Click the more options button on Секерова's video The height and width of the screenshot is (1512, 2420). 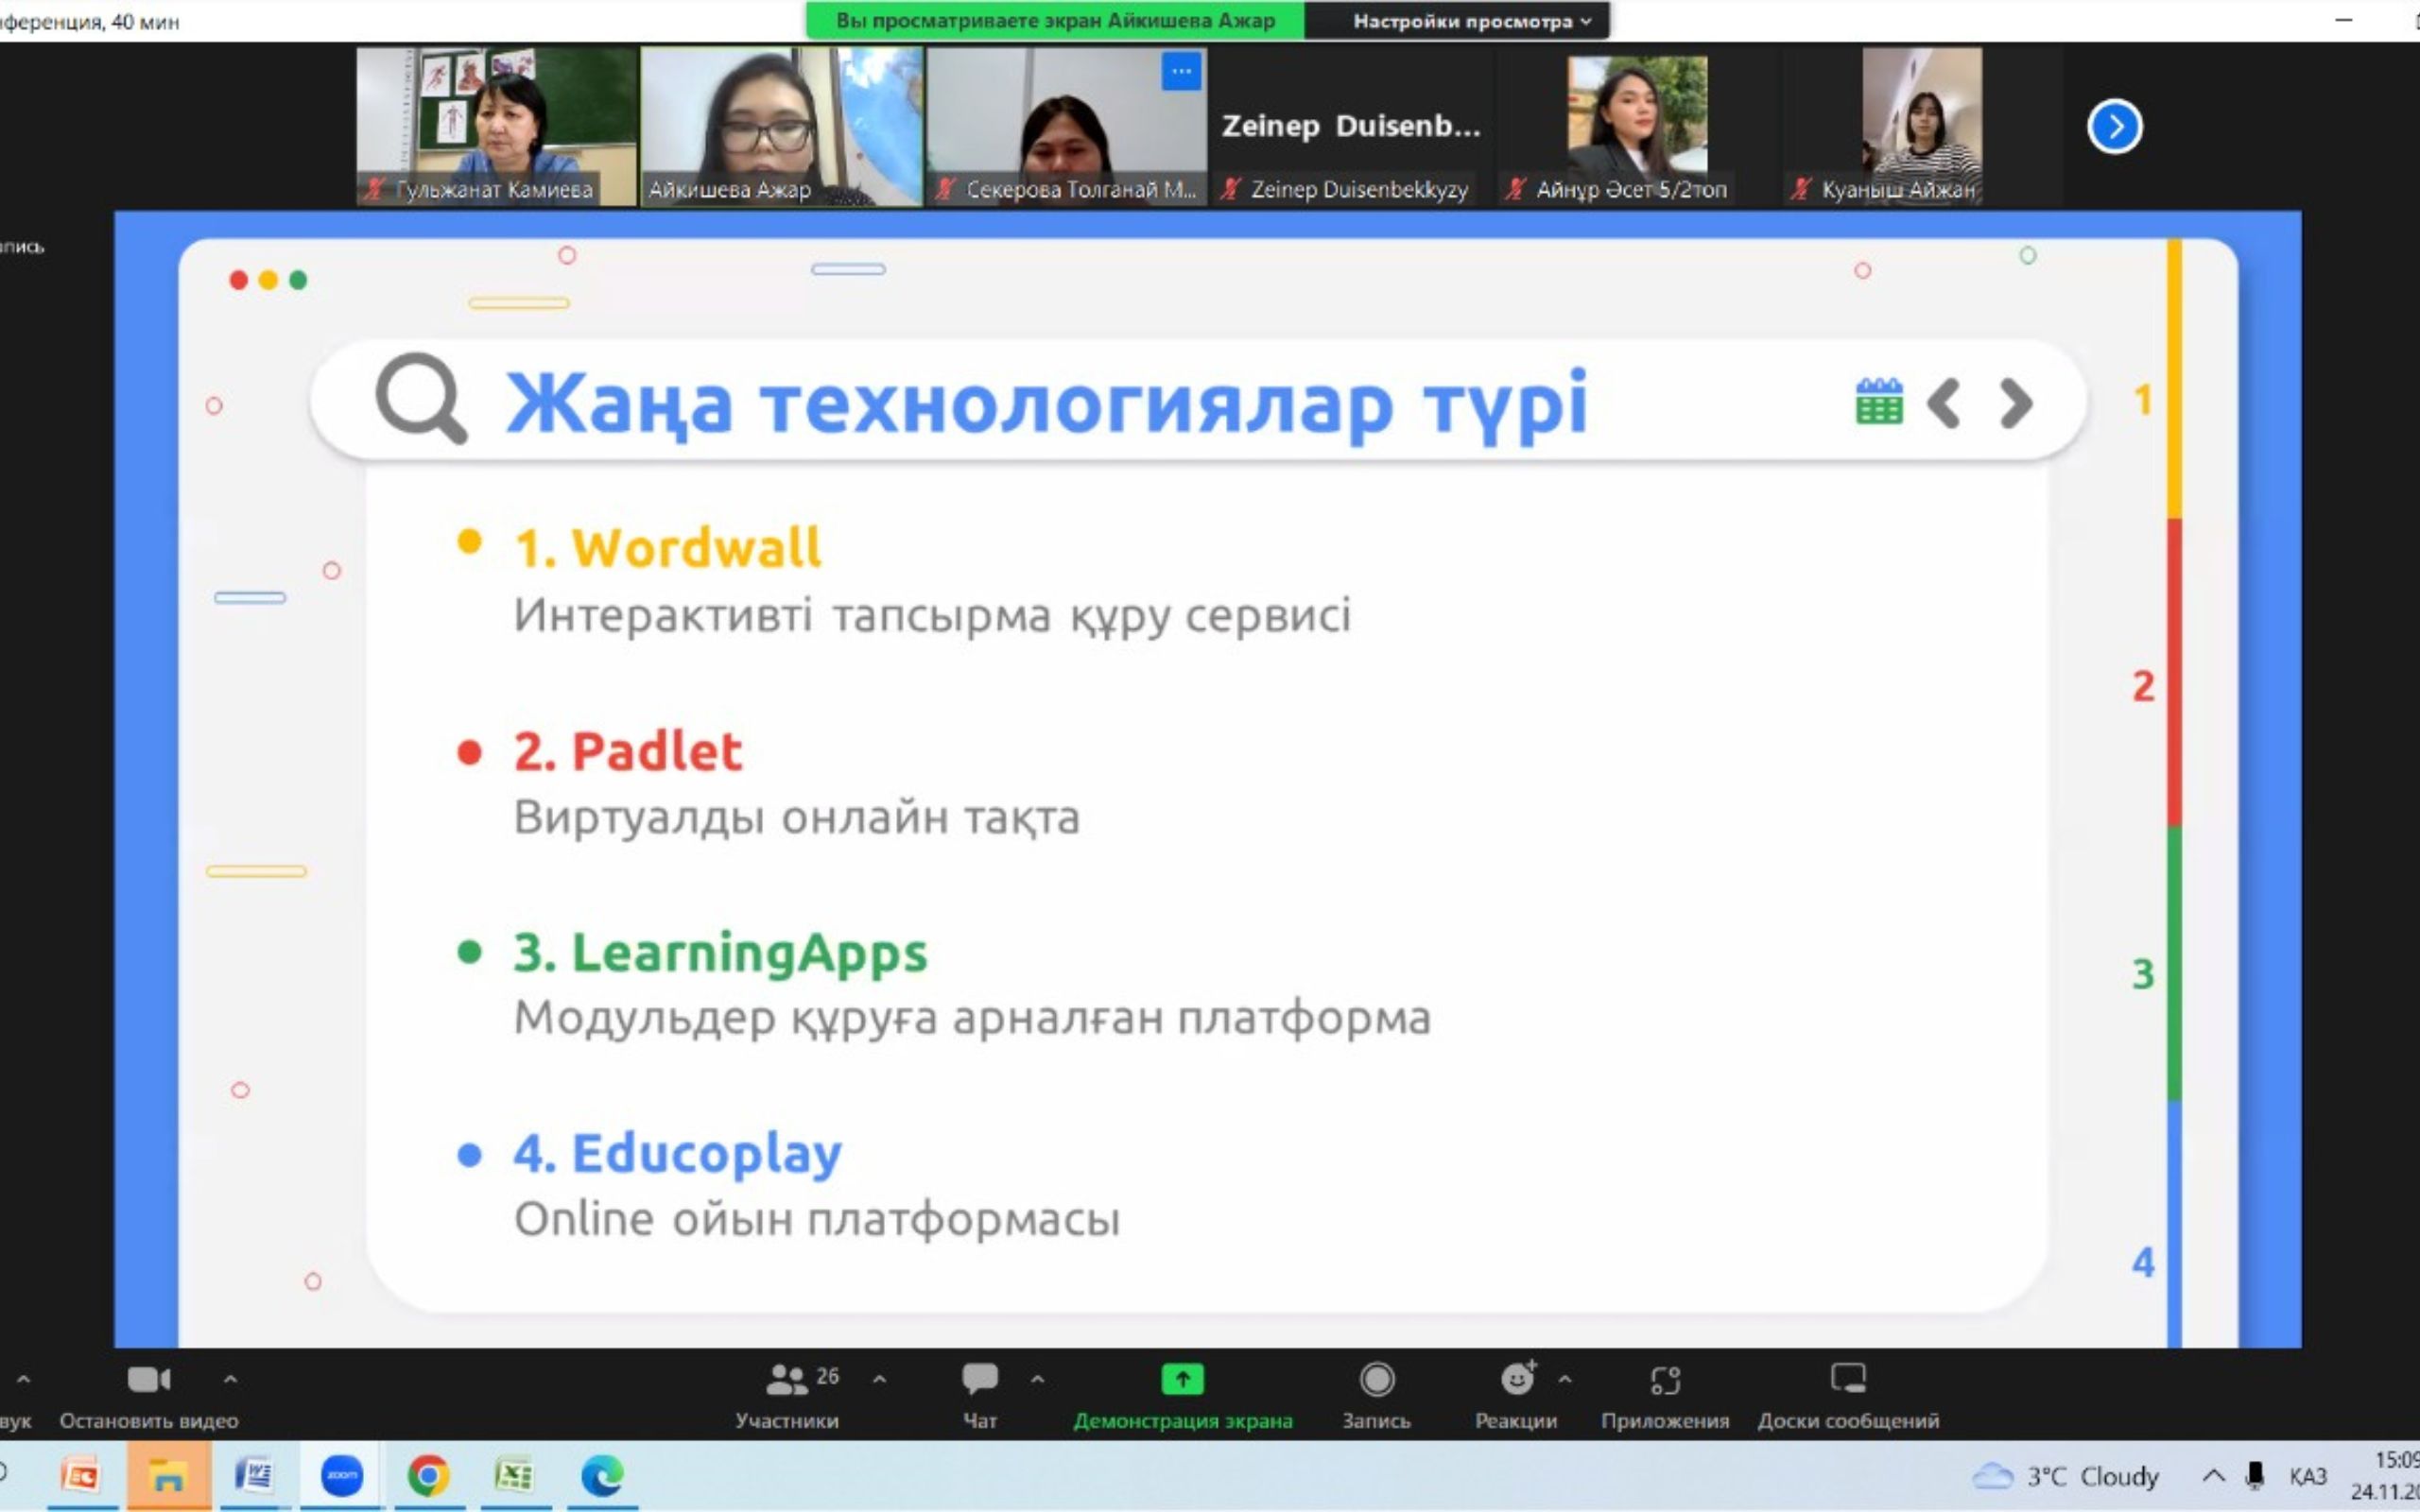(1181, 72)
